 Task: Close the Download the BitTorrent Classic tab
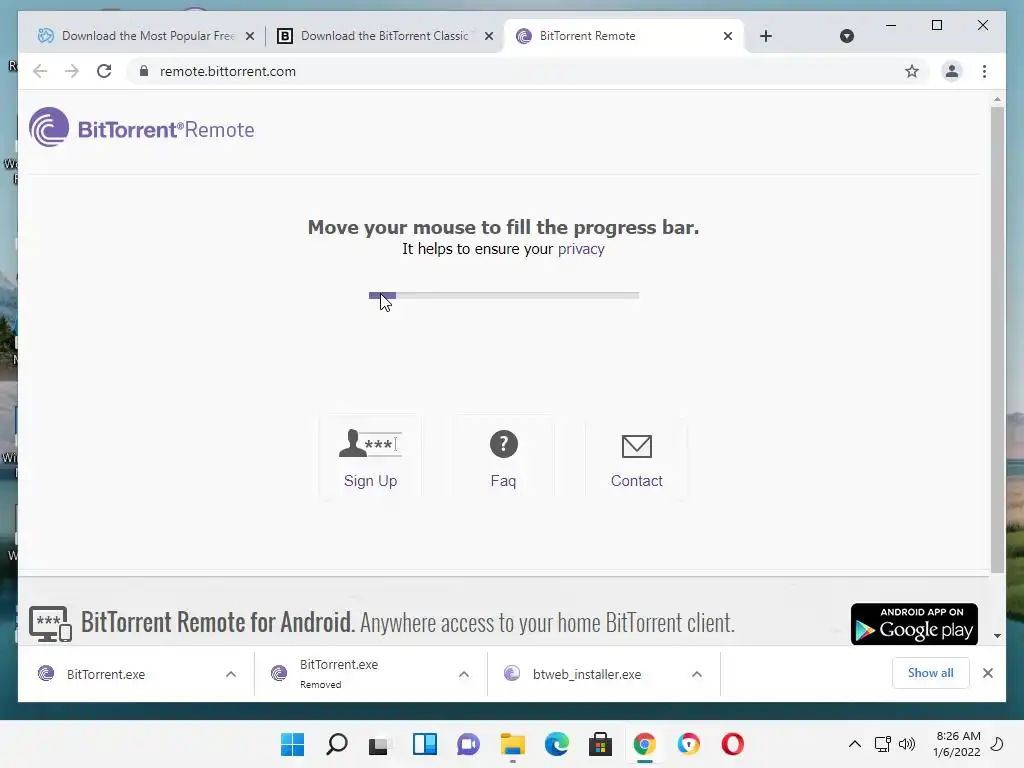(x=488, y=36)
